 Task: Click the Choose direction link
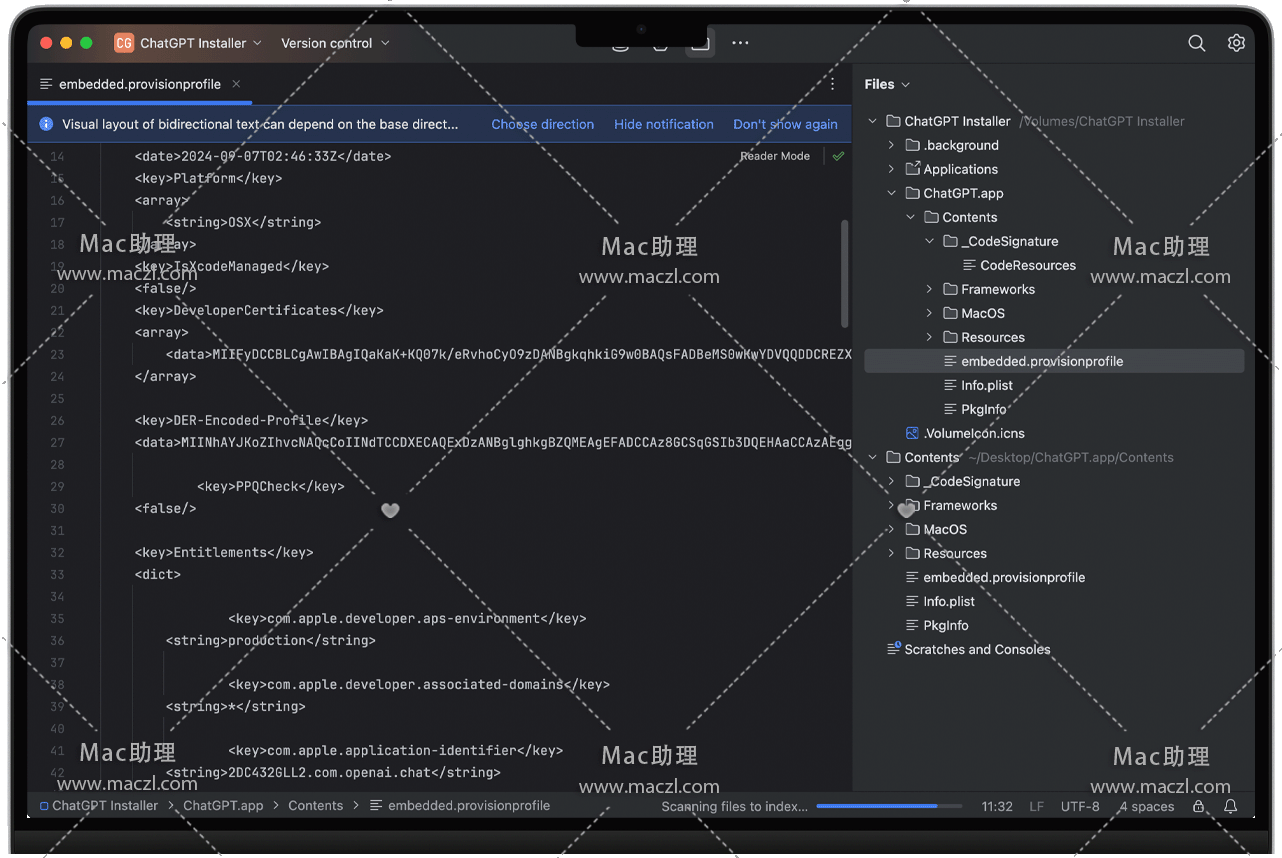pyautogui.click(x=542, y=124)
